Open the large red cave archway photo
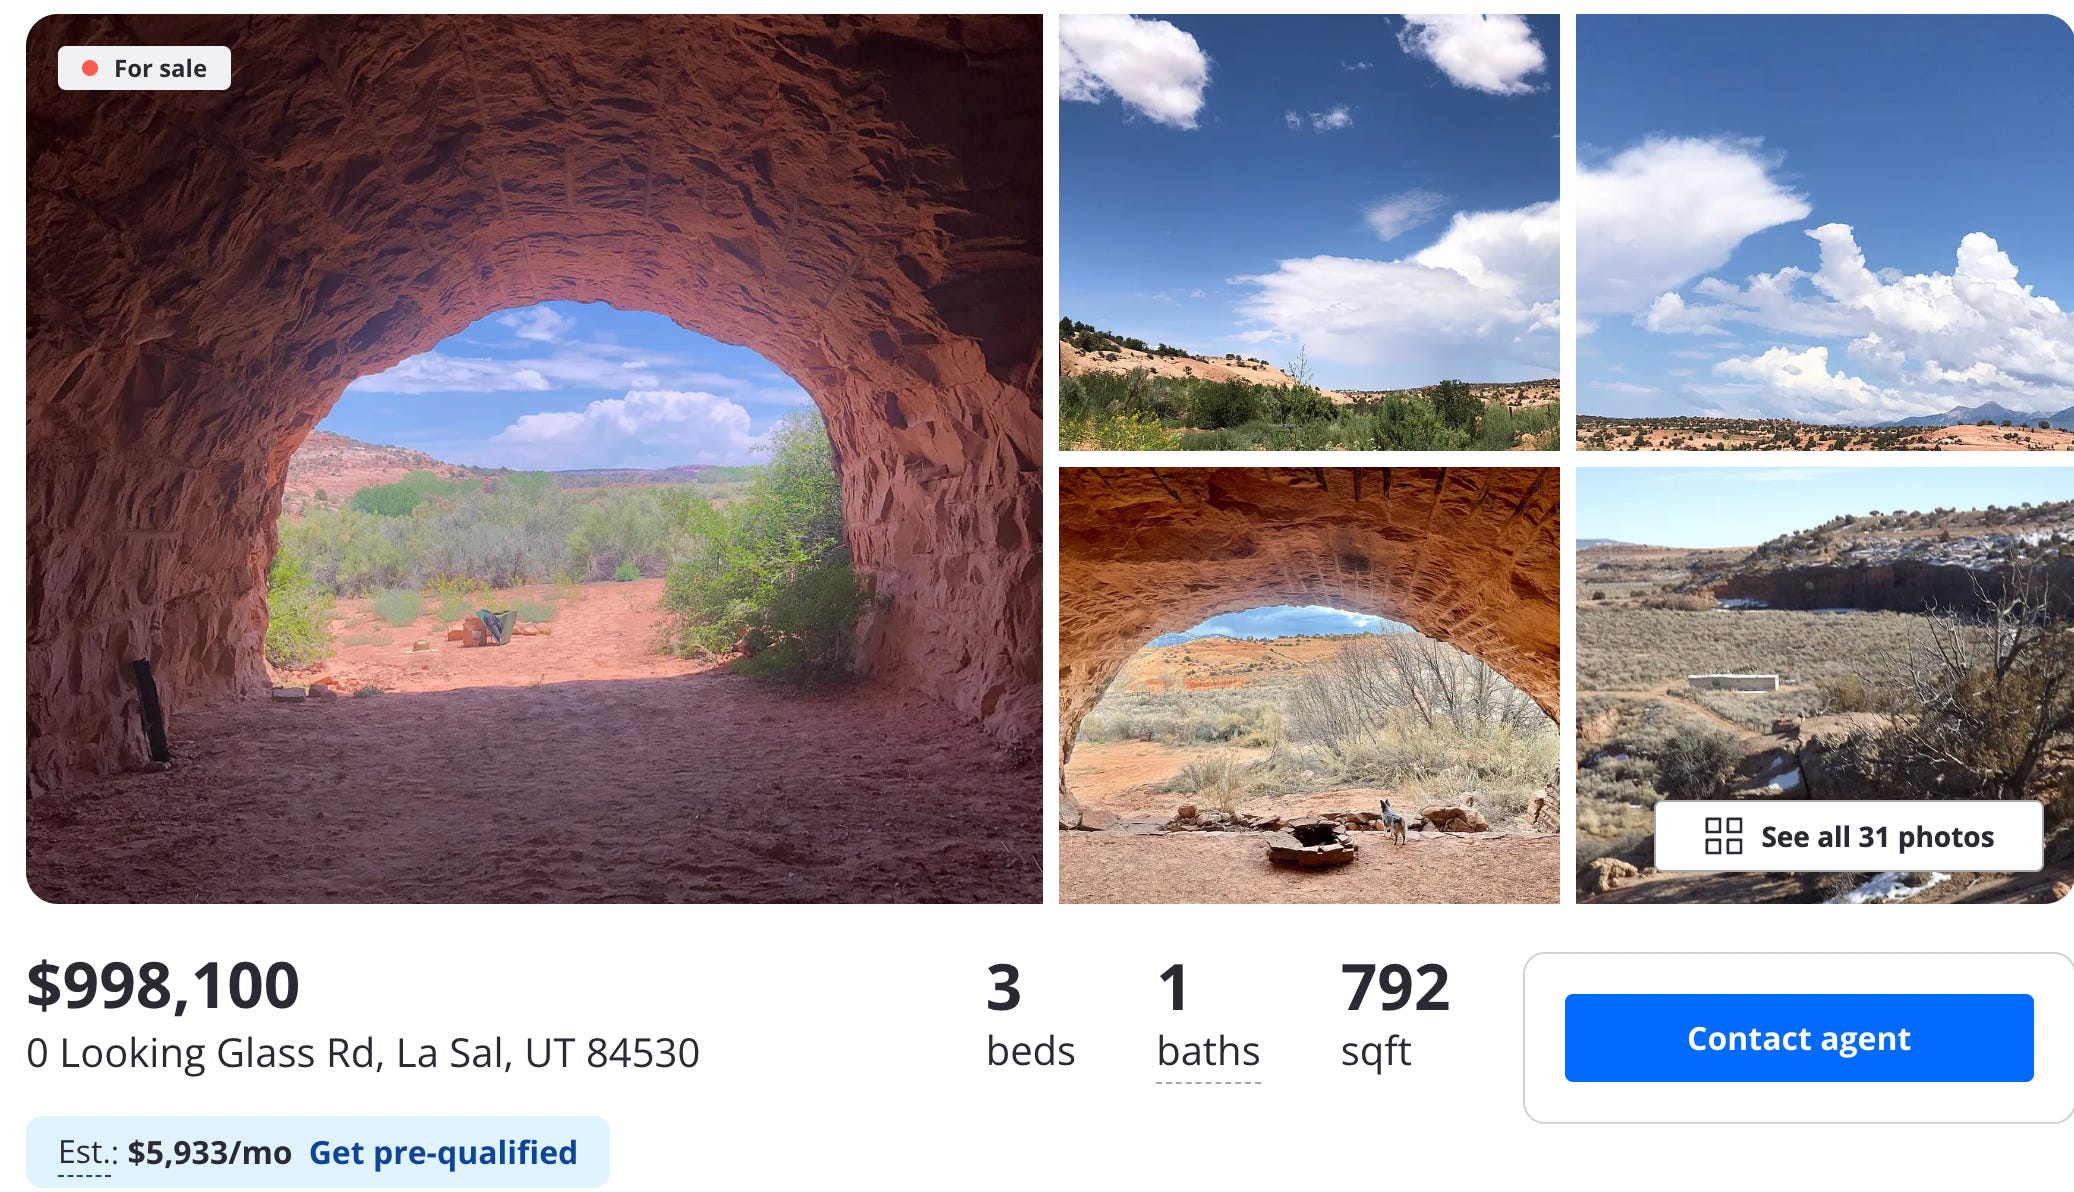2074x1192 pixels. [x=534, y=459]
